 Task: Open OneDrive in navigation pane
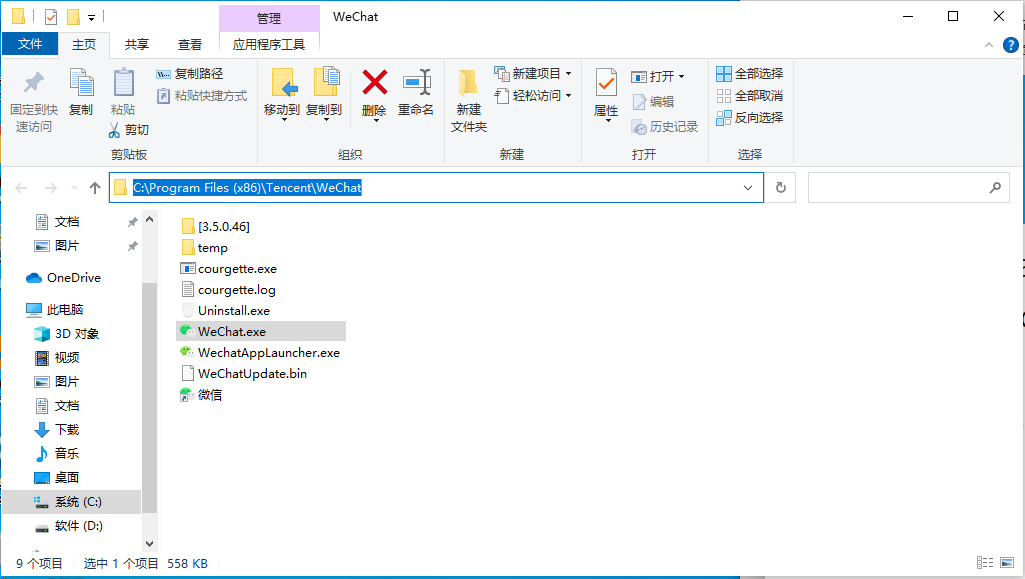pyautogui.click(x=63, y=278)
